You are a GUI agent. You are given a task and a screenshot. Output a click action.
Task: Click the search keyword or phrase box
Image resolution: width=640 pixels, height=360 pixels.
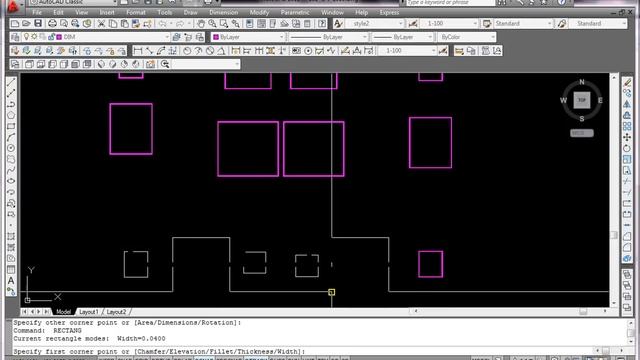pyautogui.click(x=450, y=2)
